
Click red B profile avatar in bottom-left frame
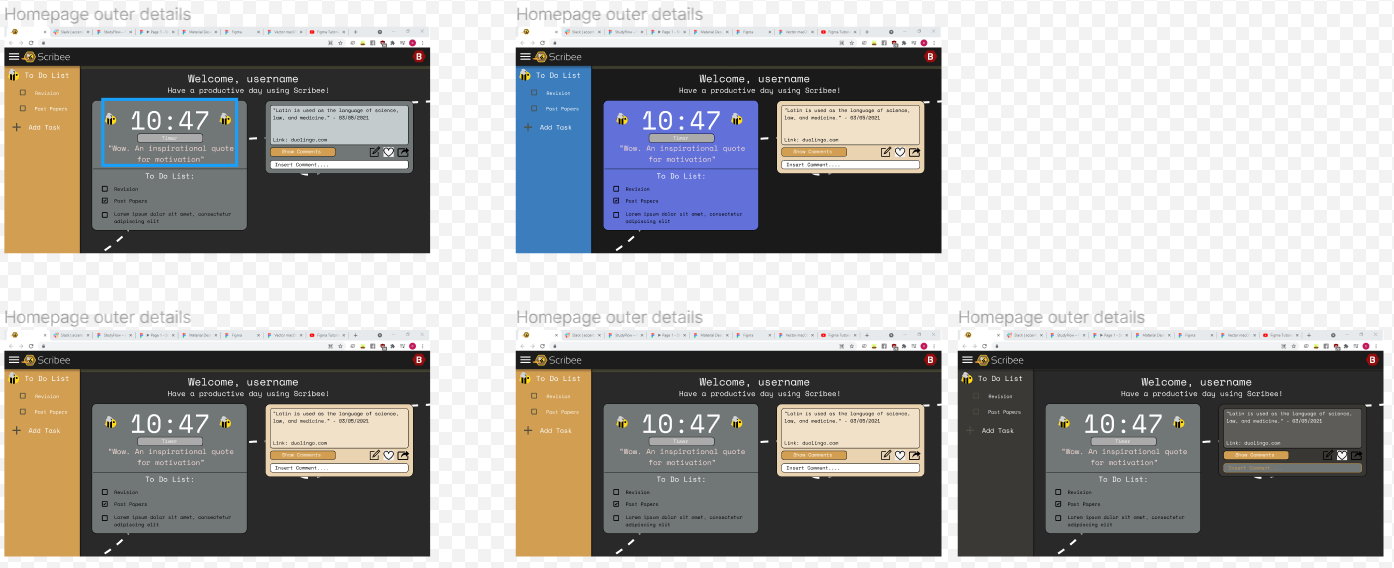[x=419, y=360]
